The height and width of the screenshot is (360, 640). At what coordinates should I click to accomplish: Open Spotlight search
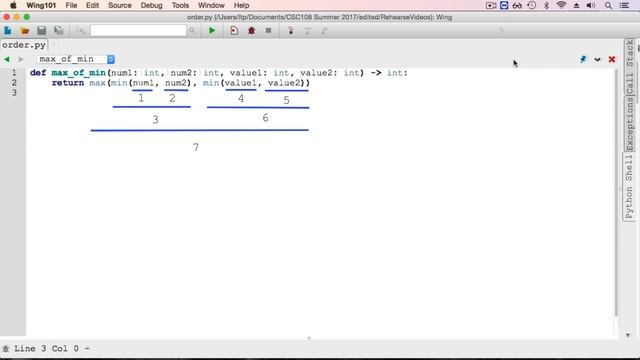click(608, 5)
